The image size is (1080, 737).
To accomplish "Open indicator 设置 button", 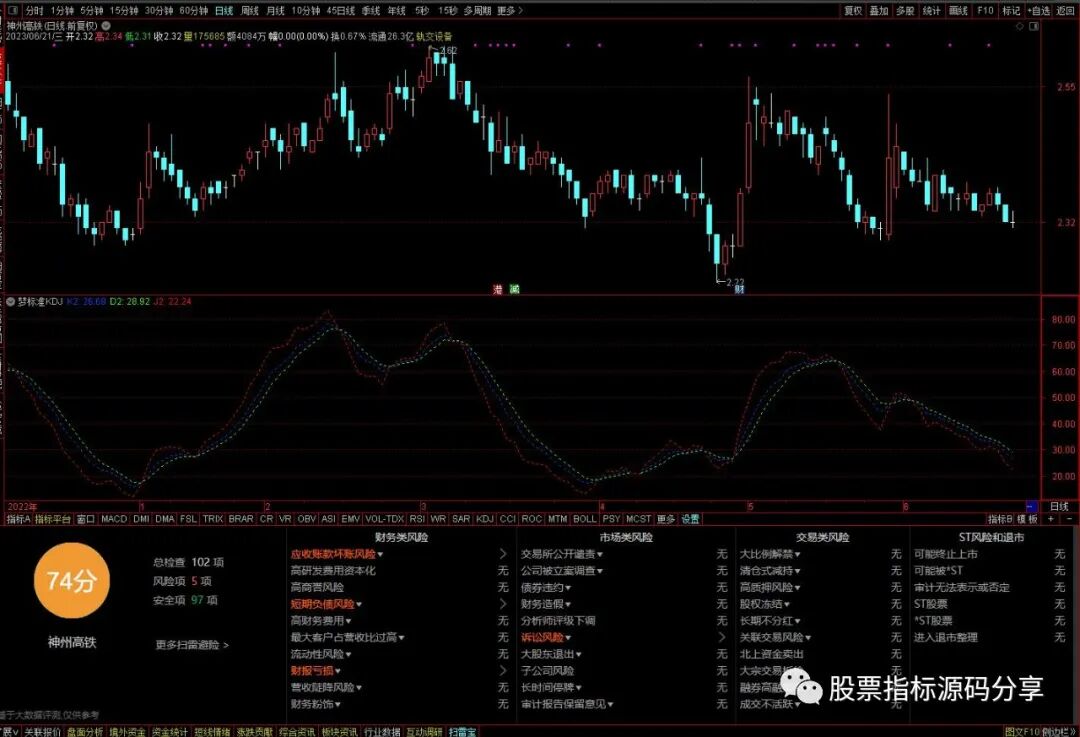I will [690, 519].
